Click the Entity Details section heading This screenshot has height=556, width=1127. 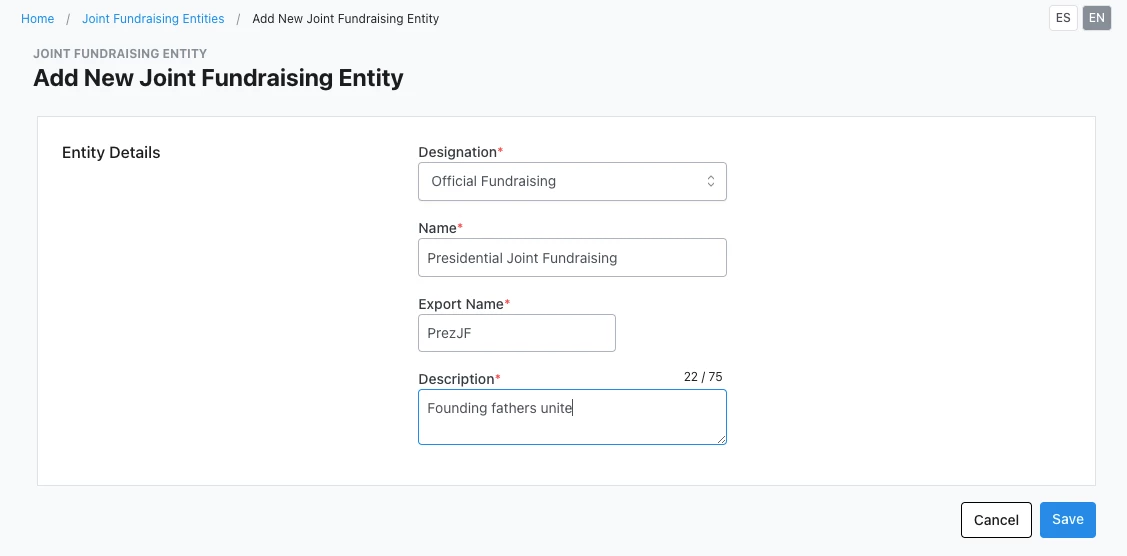point(111,153)
